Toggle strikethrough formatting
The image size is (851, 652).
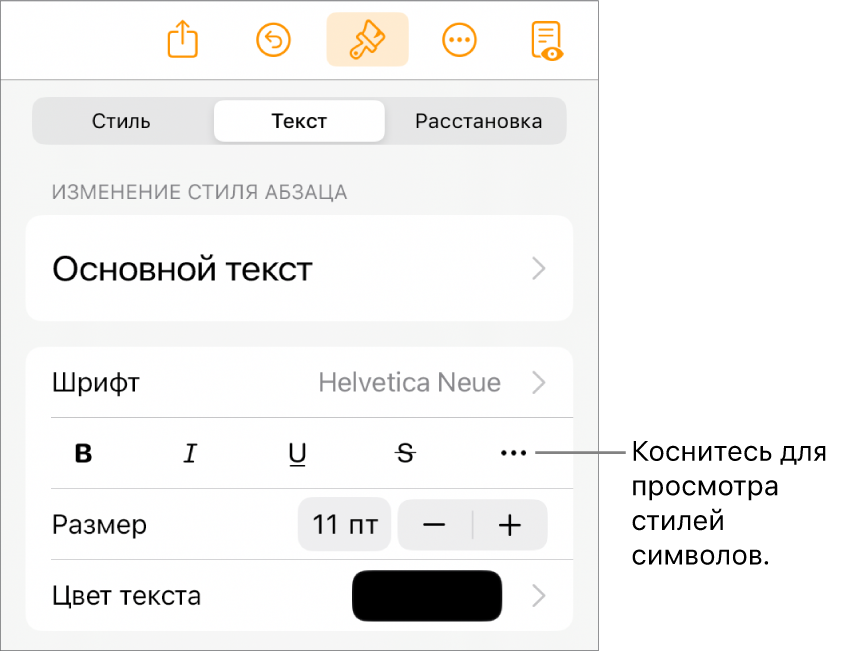point(405,453)
